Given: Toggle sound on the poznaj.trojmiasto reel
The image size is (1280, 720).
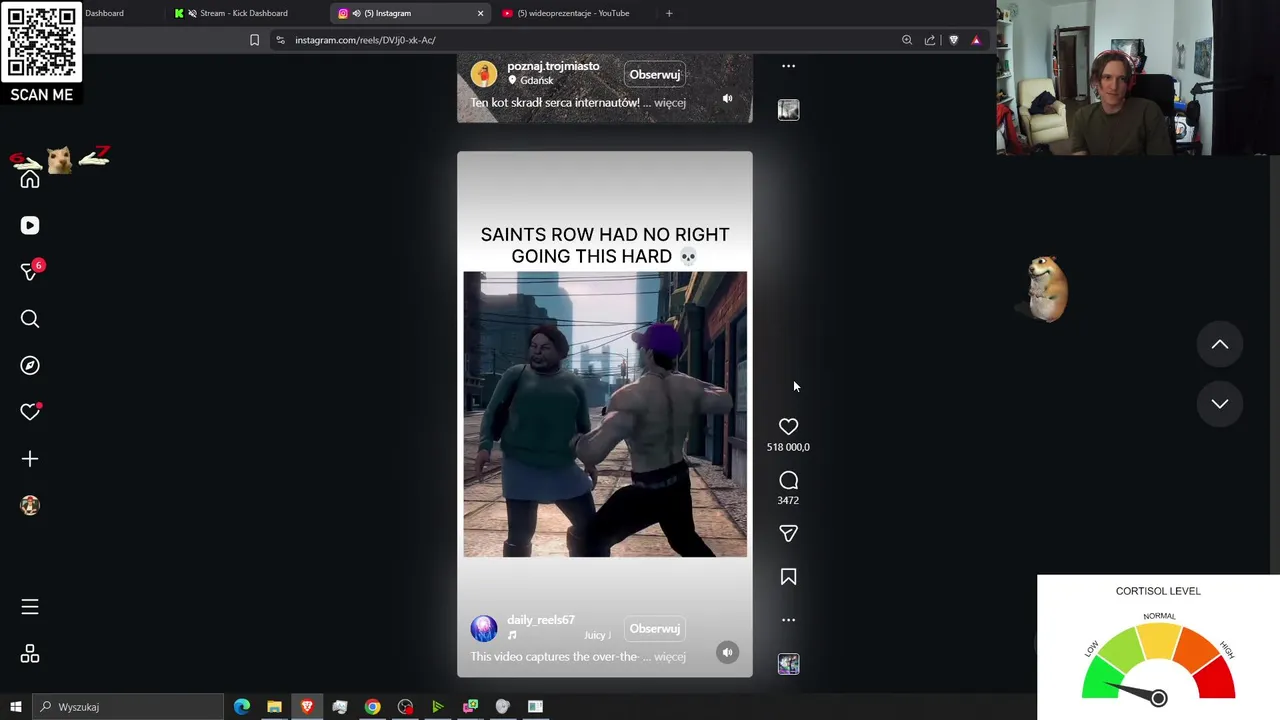Looking at the screenshot, I should coord(727,99).
